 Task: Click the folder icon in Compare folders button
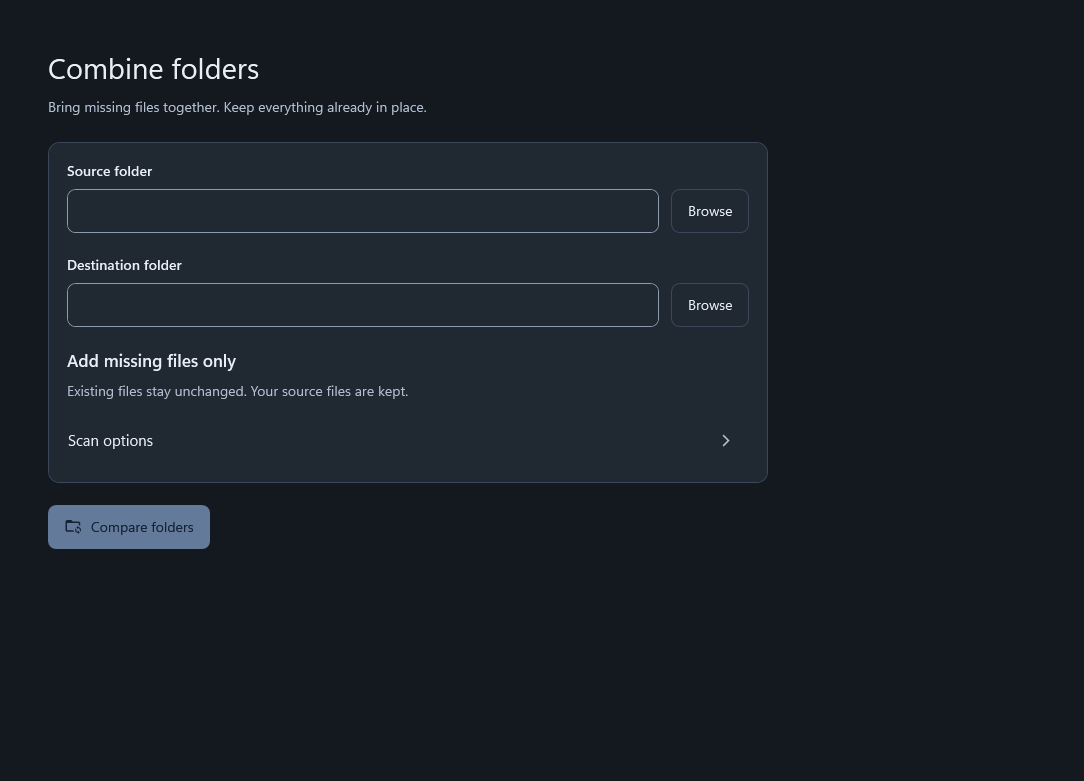73,527
